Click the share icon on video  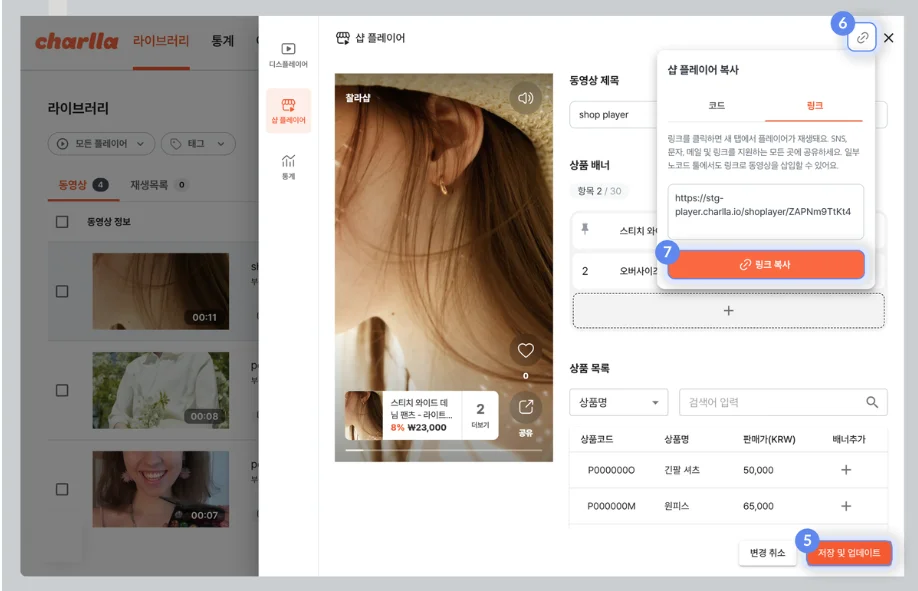(525, 408)
